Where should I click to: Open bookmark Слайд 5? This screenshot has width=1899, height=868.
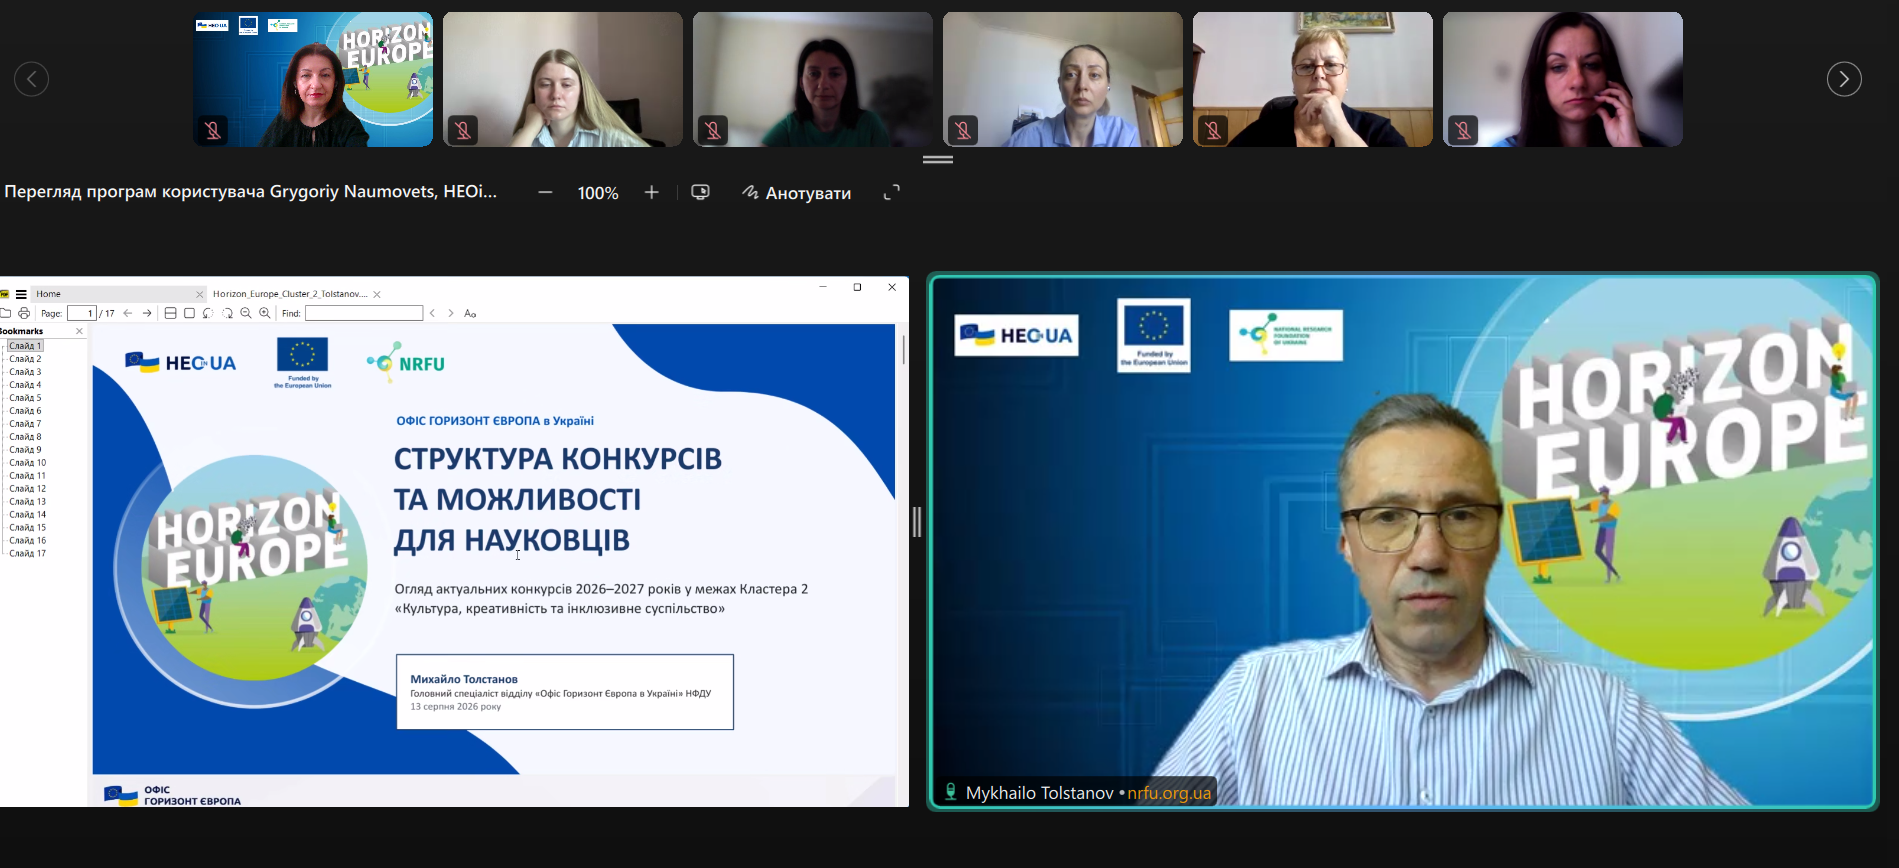click(x=25, y=398)
